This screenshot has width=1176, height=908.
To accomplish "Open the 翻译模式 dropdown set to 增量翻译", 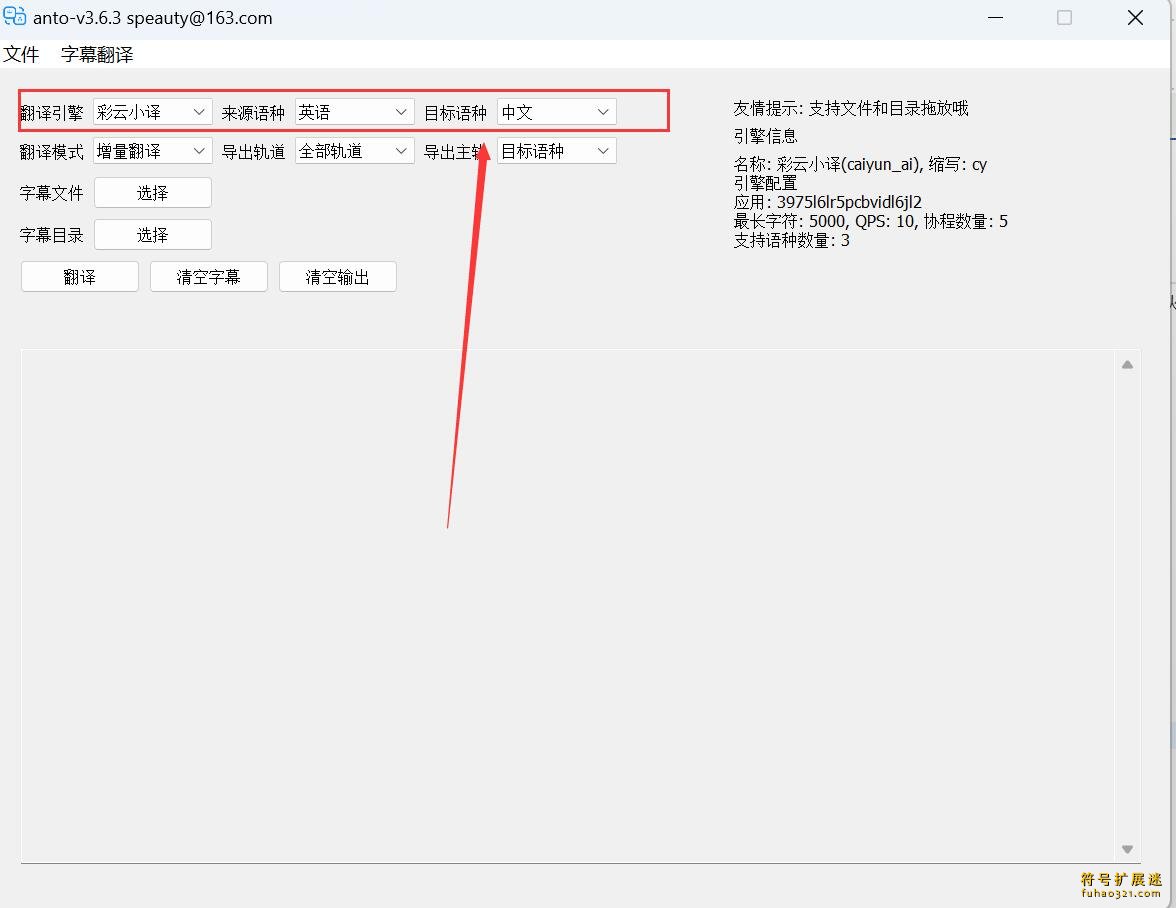I will tap(152, 151).
